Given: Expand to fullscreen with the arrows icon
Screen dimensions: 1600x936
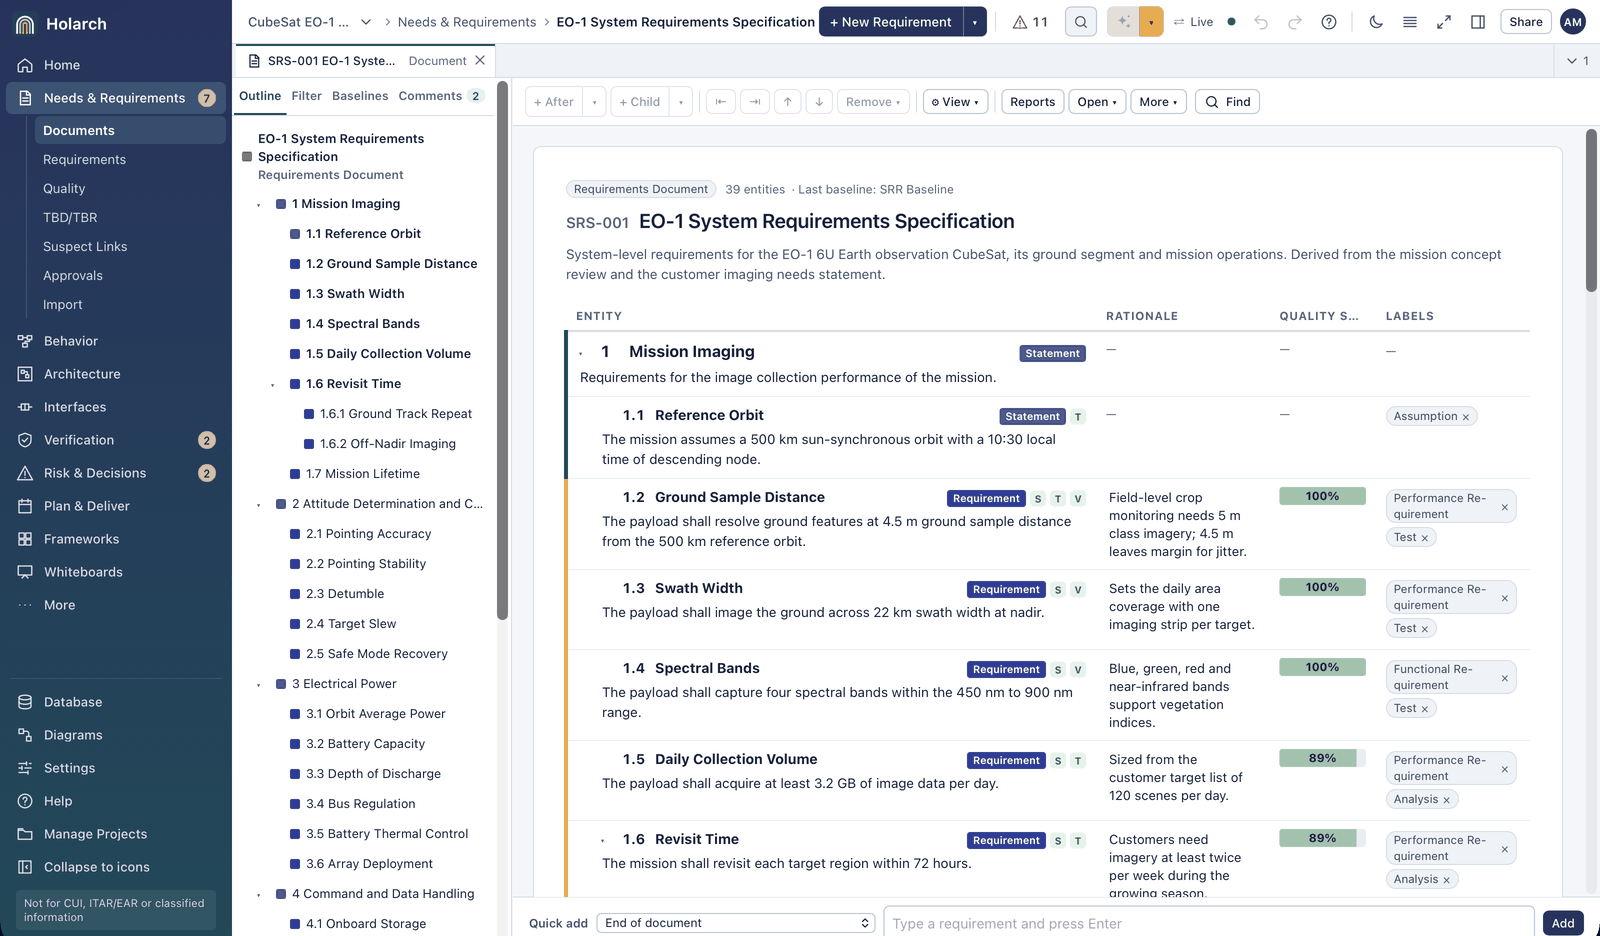Looking at the screenshot, I should click(x=1444, y=22).
